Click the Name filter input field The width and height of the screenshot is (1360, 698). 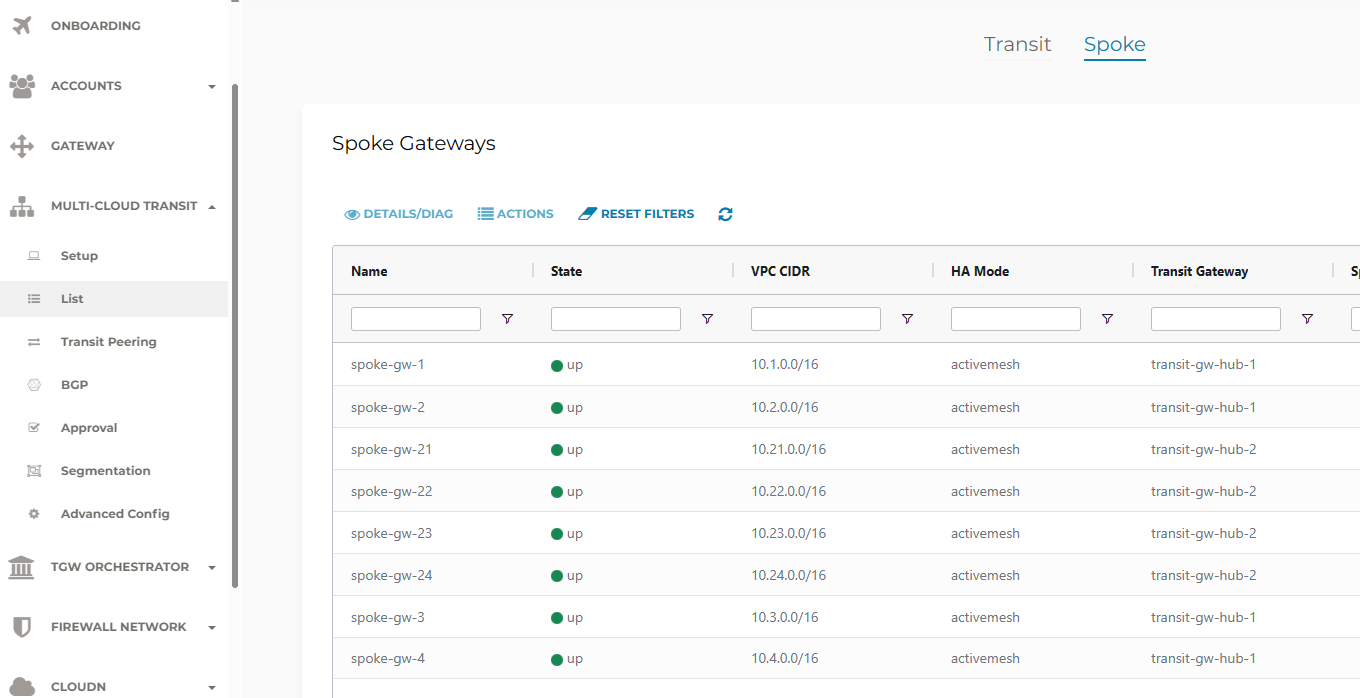click(416, 319)
